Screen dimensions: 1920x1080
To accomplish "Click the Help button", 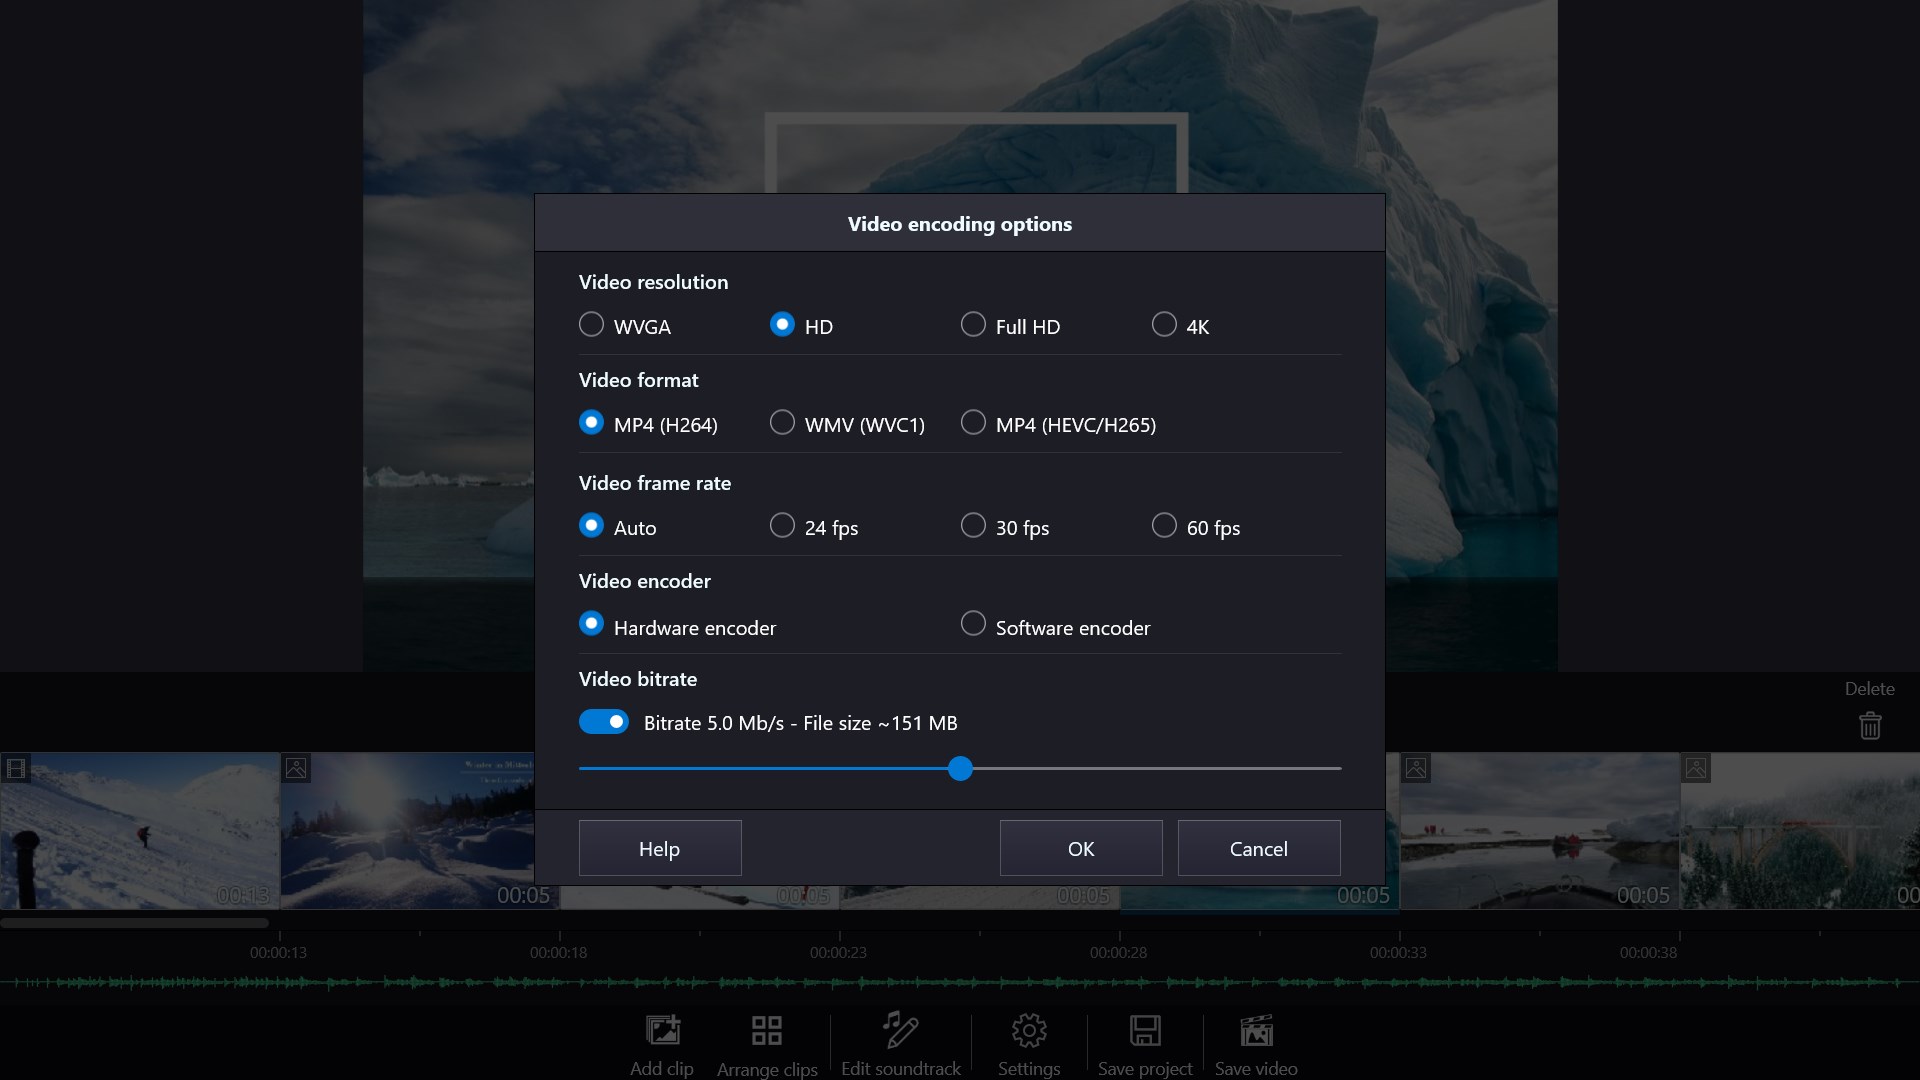I will click(659, 847).
